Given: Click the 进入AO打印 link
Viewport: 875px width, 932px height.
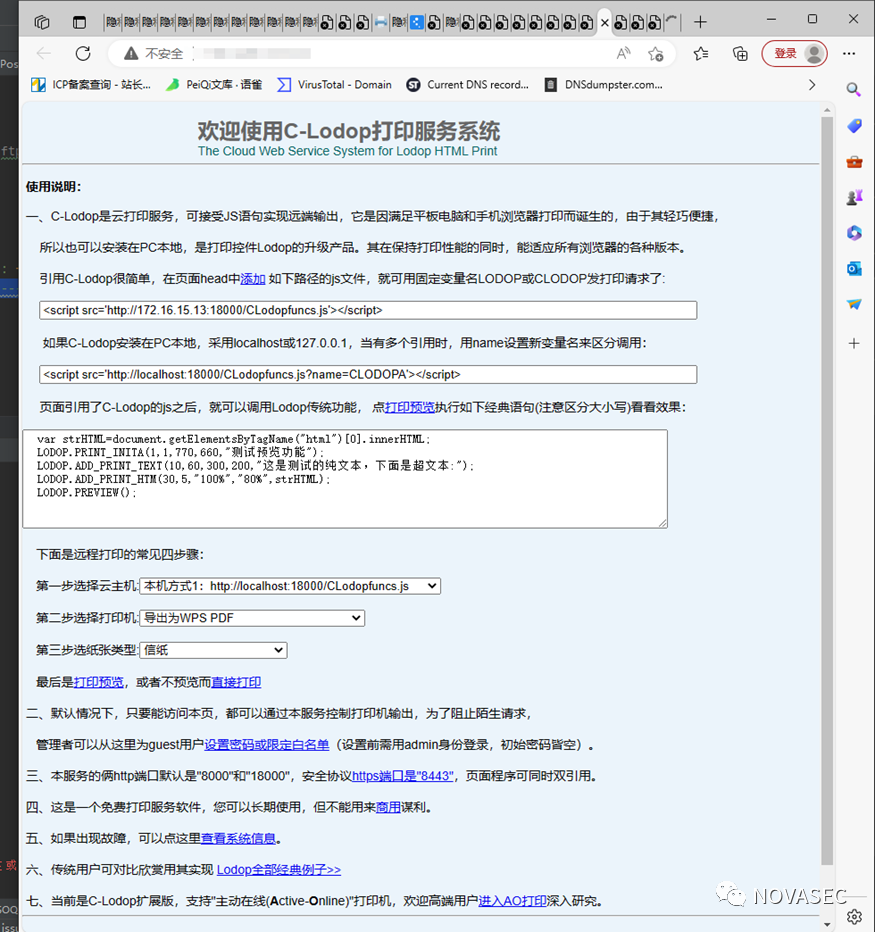Looking at the screenshot, I should [x=512, y=901].
